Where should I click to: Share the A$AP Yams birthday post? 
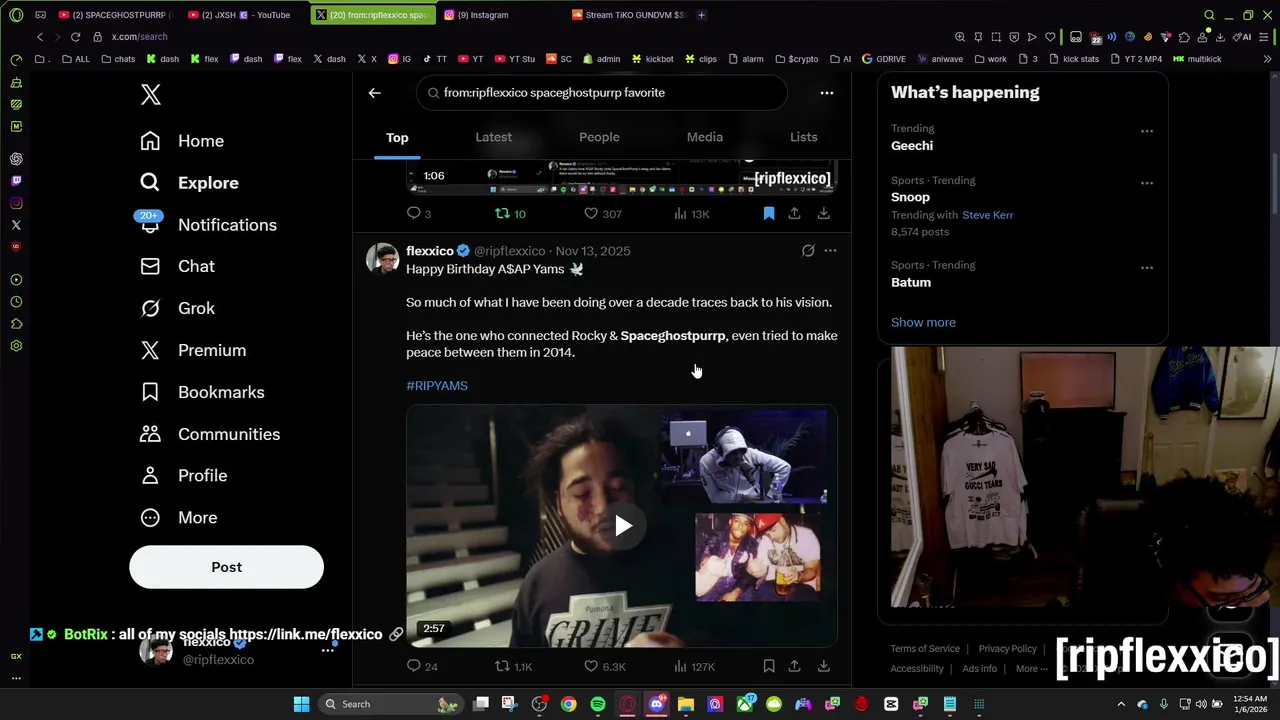[x=794, y=666]
